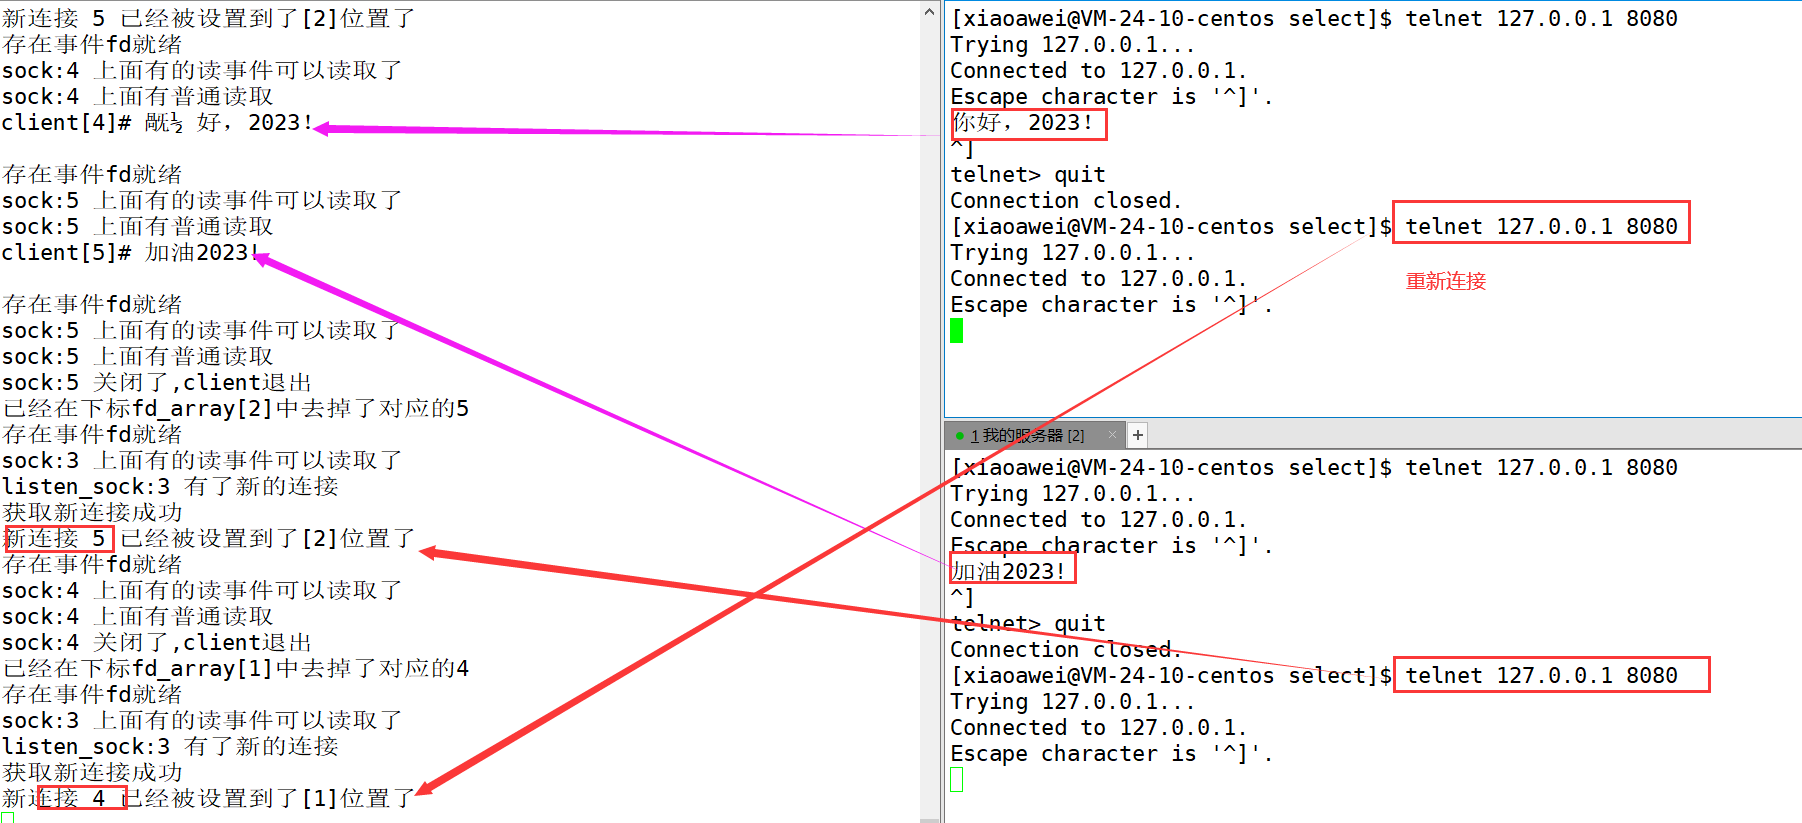Open a new session tab with plus button
Viewport: 1802px width, 823px height.
click(1137, 435)
